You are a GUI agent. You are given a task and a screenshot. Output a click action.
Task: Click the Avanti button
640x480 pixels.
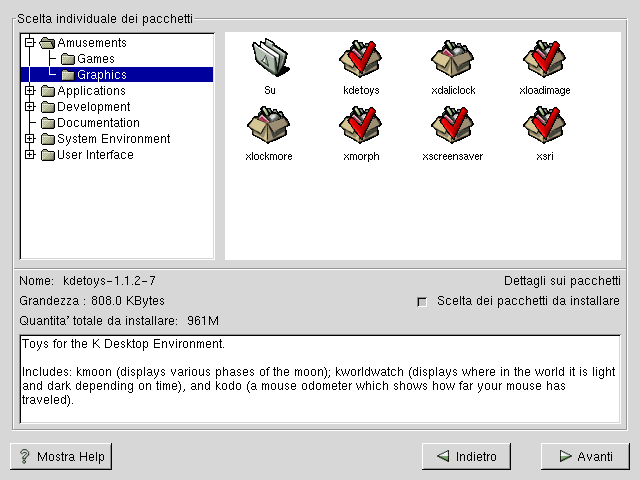pos(585,456)
